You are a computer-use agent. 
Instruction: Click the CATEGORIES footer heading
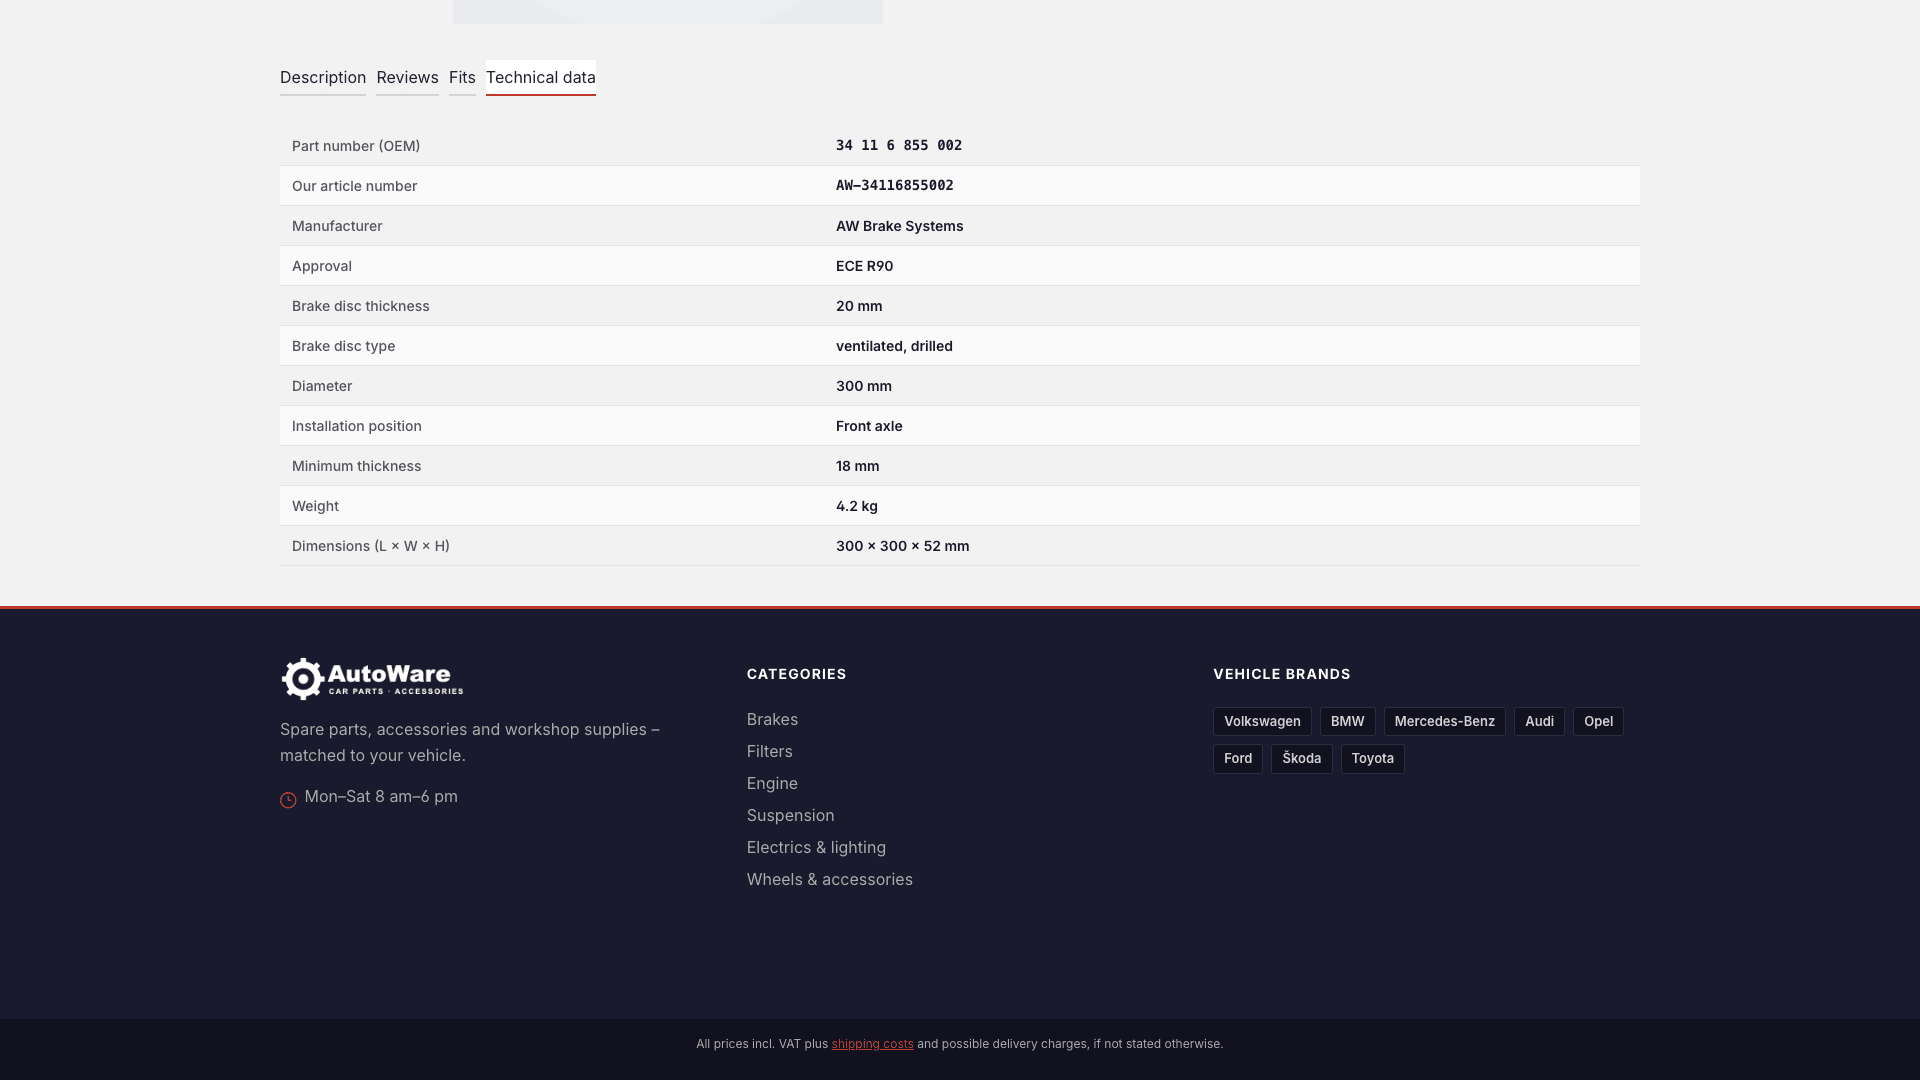[x=797, y=674]
